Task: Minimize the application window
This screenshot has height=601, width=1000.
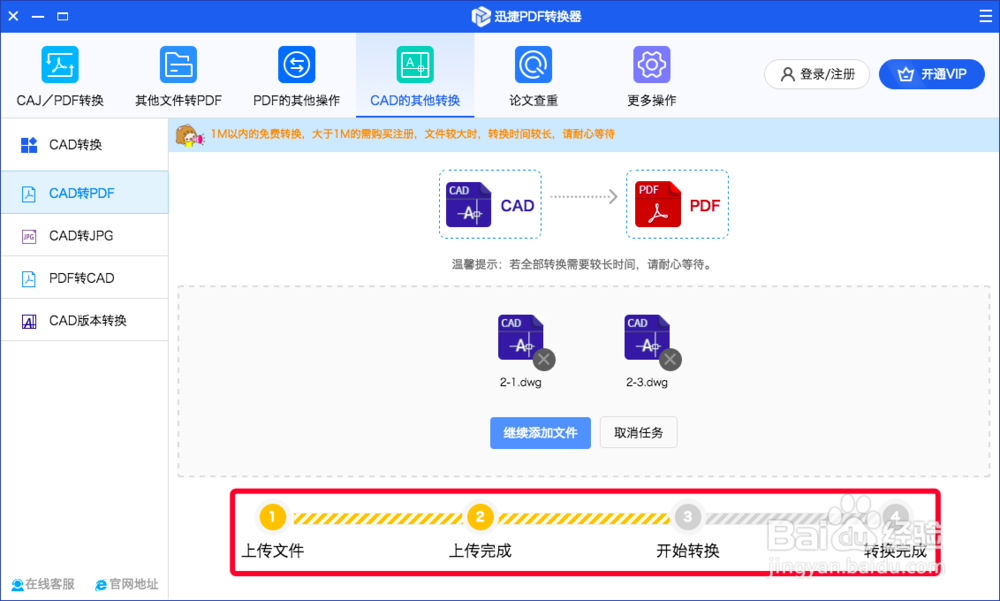Action: [x=38, y=16]
